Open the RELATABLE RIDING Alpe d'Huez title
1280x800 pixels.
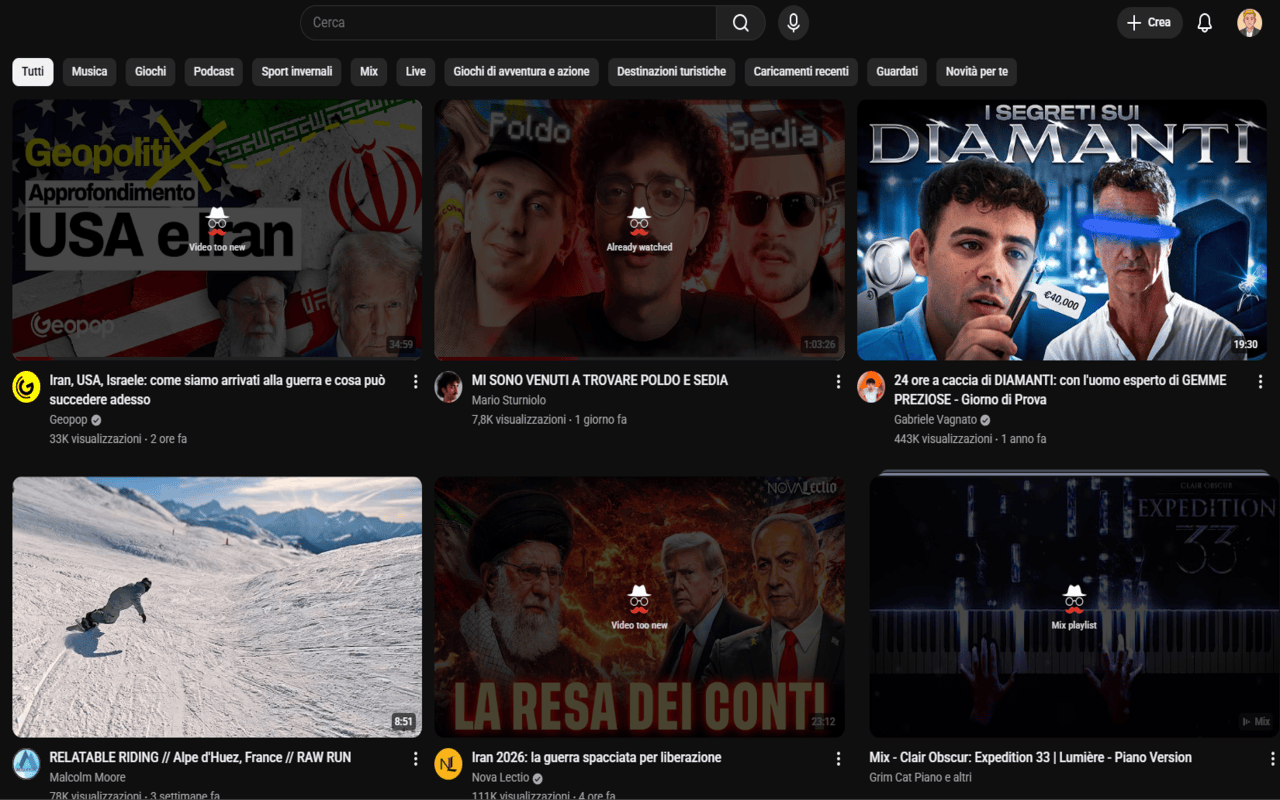[x=200, y=758]
